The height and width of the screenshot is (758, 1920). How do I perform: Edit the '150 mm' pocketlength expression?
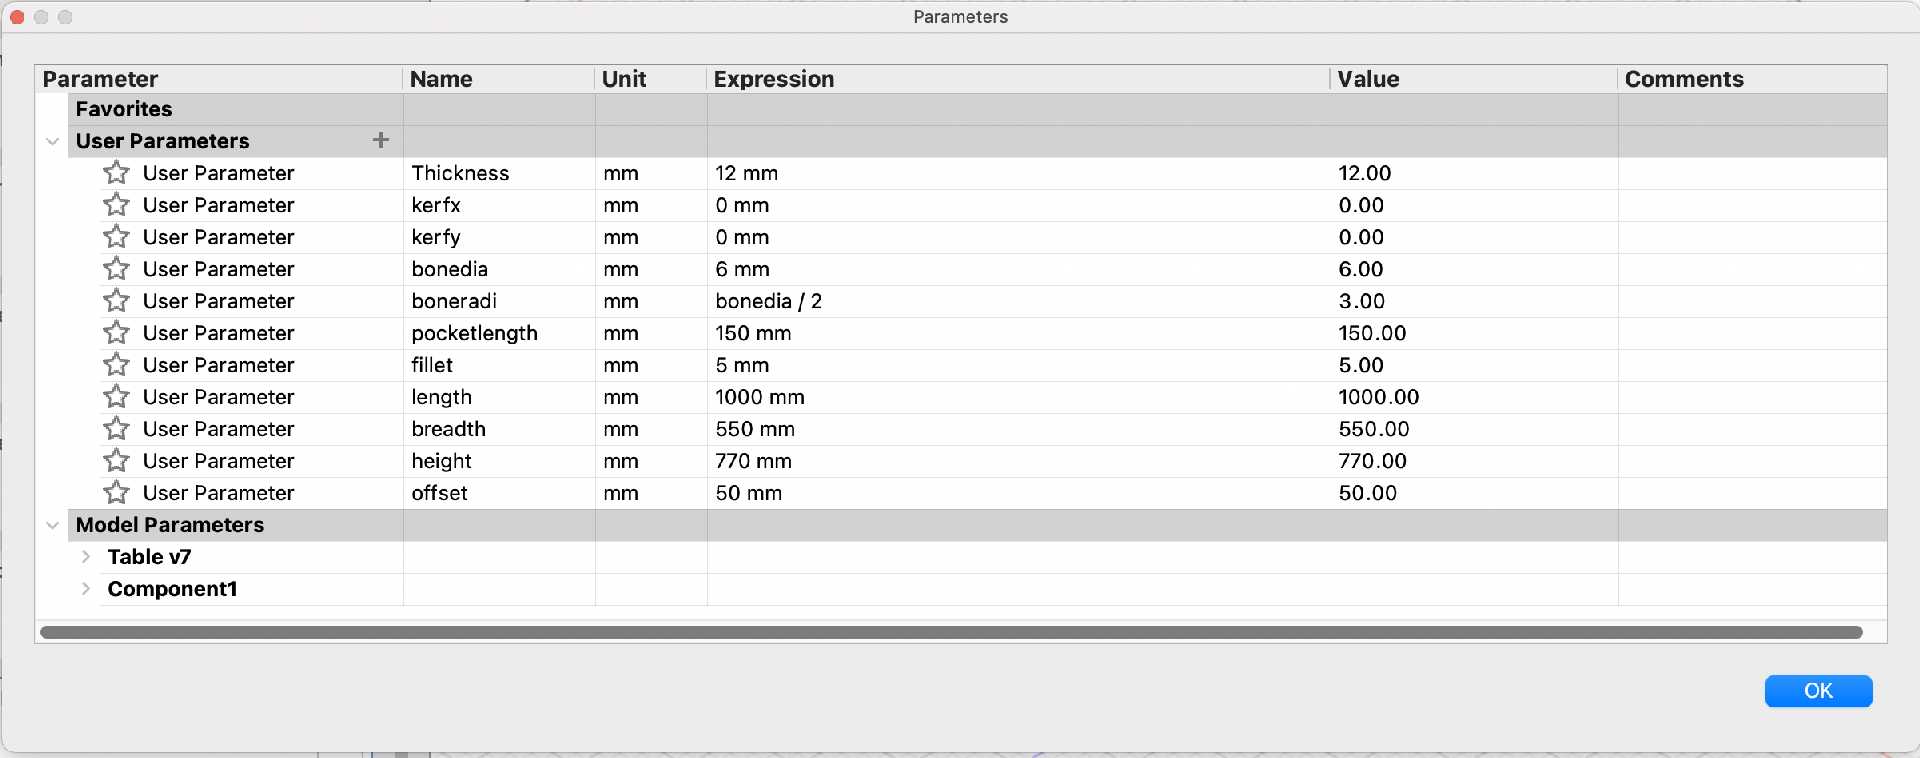coord(1018,333)
